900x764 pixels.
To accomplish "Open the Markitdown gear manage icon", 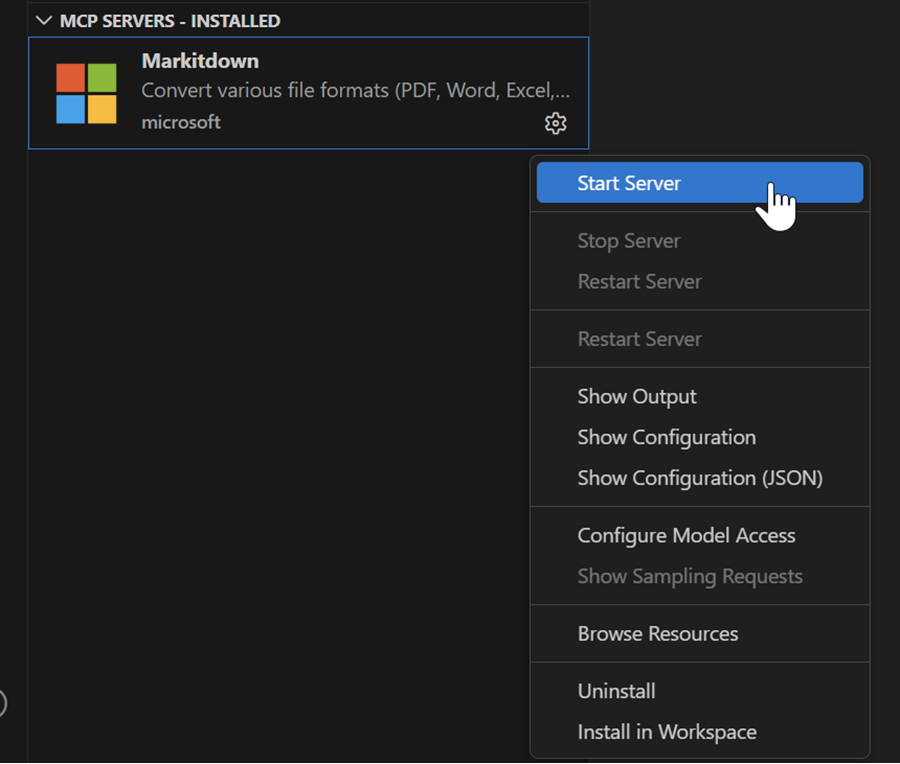I will pos(555,123).
